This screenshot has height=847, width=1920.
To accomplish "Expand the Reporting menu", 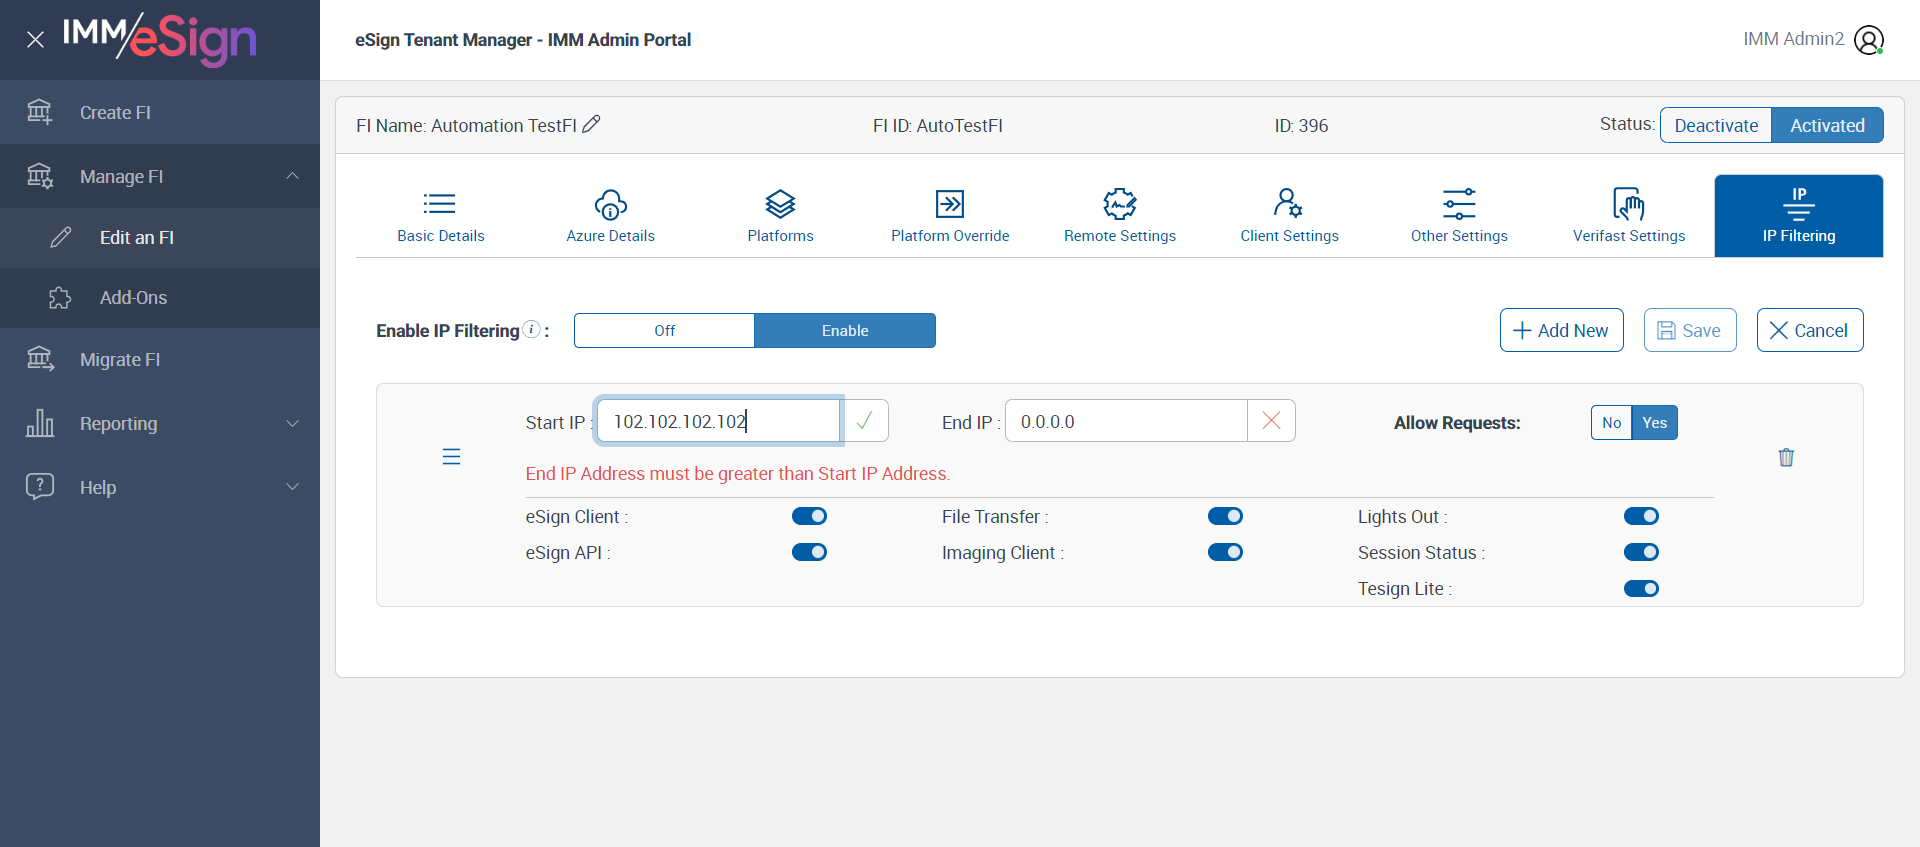I will tap(292, 423).
